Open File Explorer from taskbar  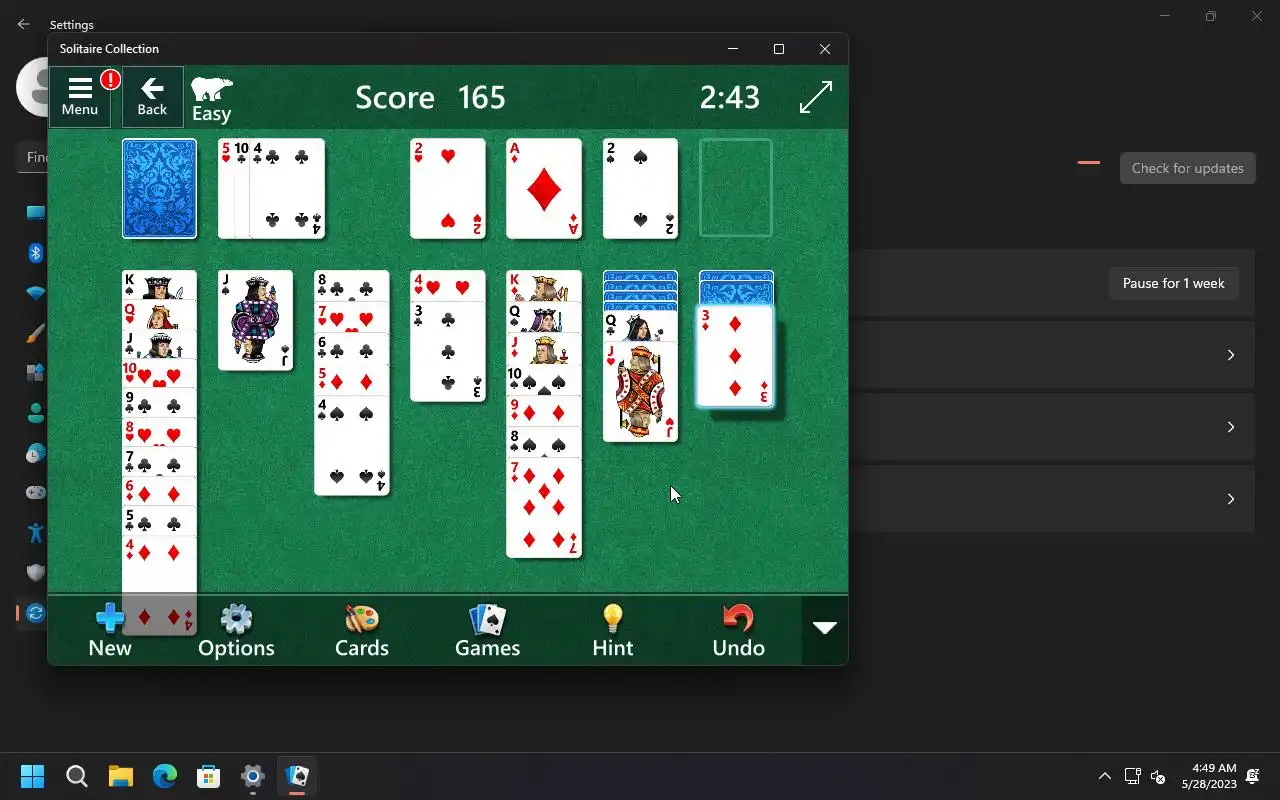pyautogui.click(x=120, y=776)
